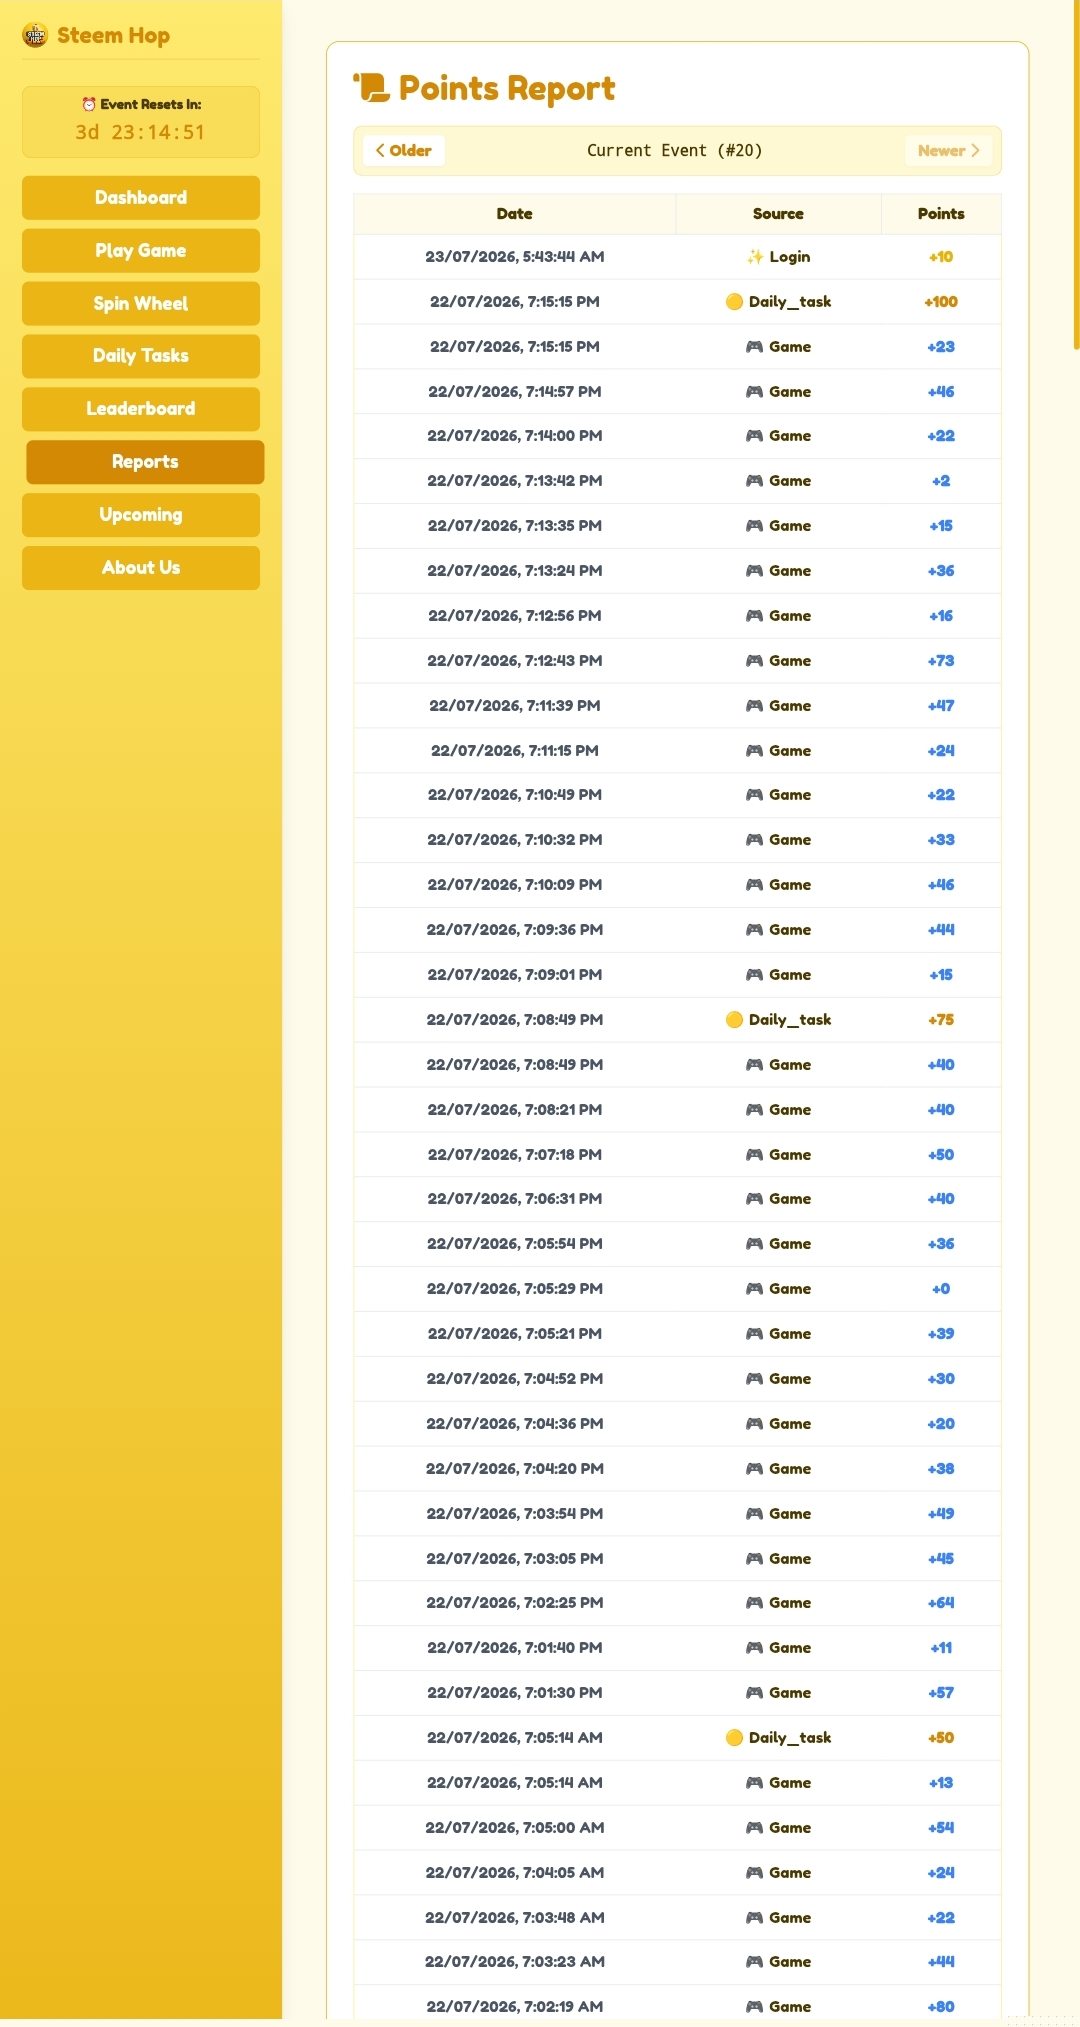Click the event countdown '3d 23:14:51'

pos(141,133)
